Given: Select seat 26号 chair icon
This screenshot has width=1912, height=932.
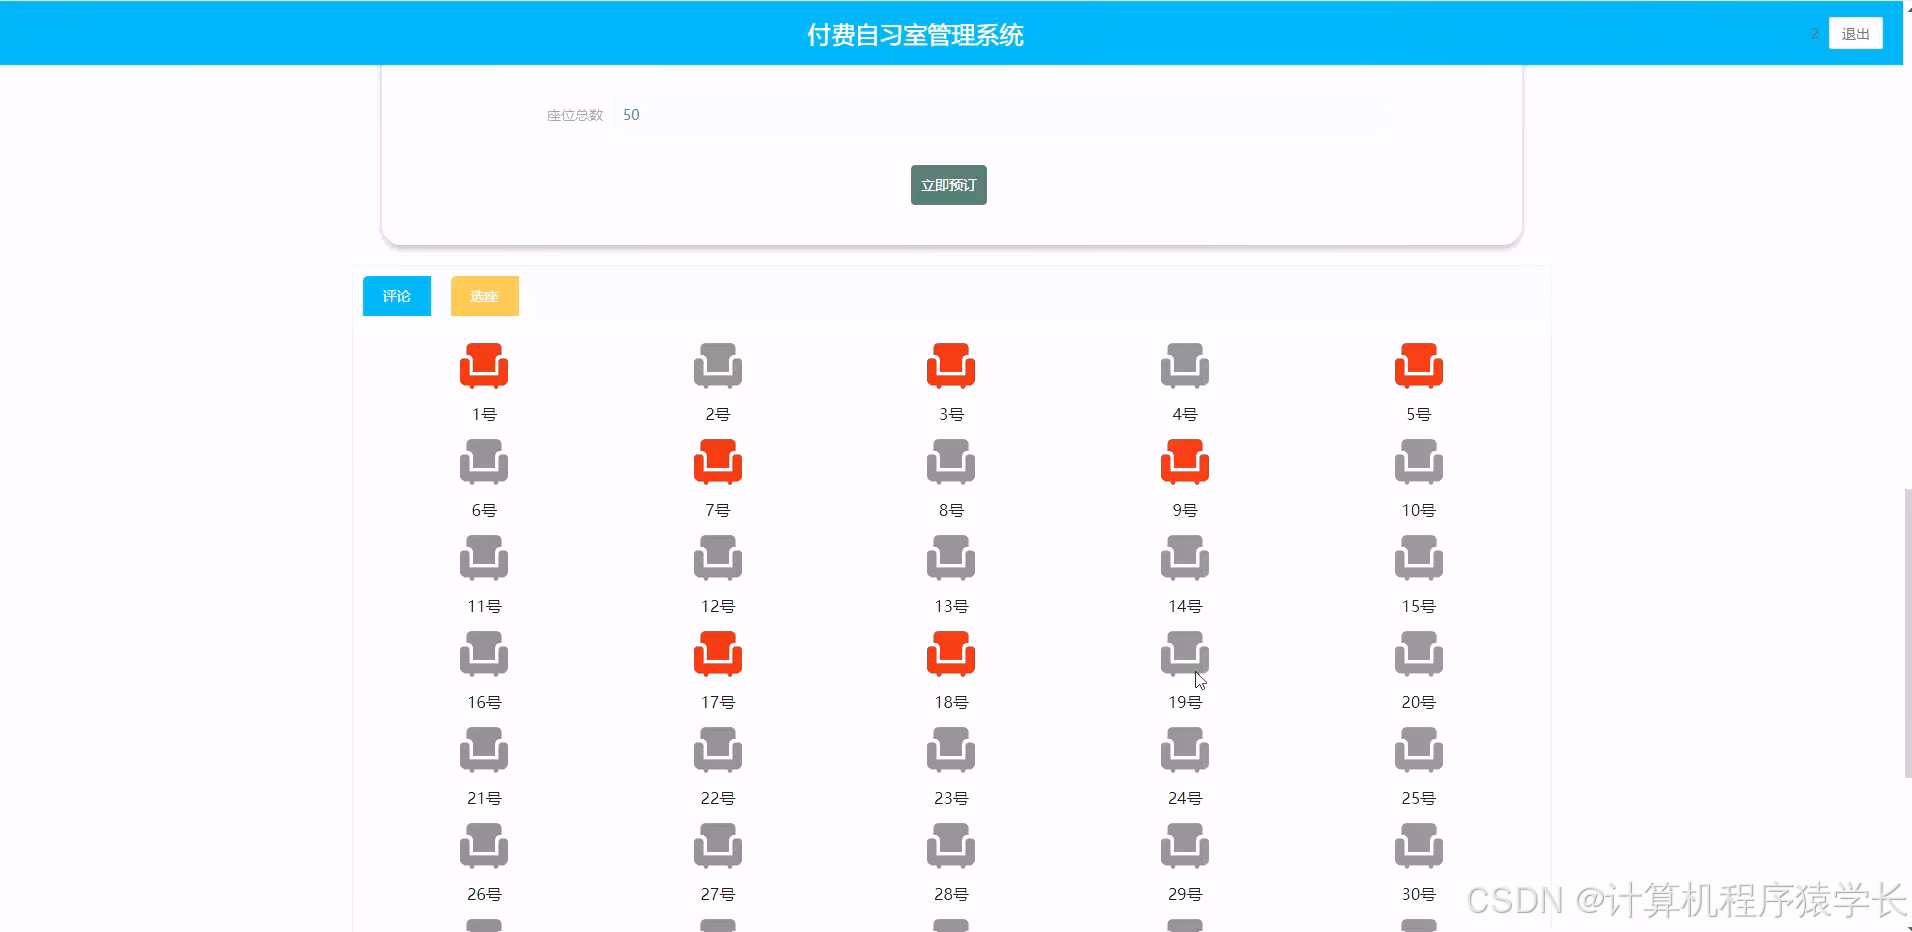Looking at the screenshot, I should pos(484,846).
